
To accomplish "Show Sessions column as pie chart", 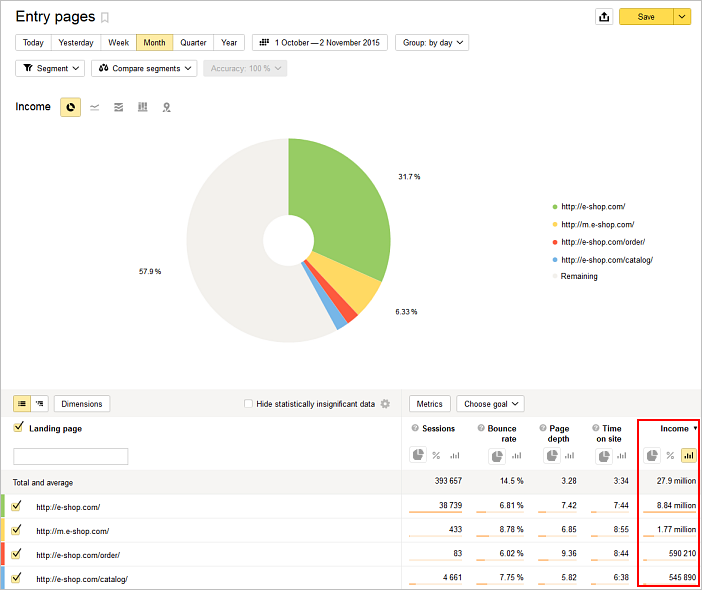I will [x=418, y=455].
